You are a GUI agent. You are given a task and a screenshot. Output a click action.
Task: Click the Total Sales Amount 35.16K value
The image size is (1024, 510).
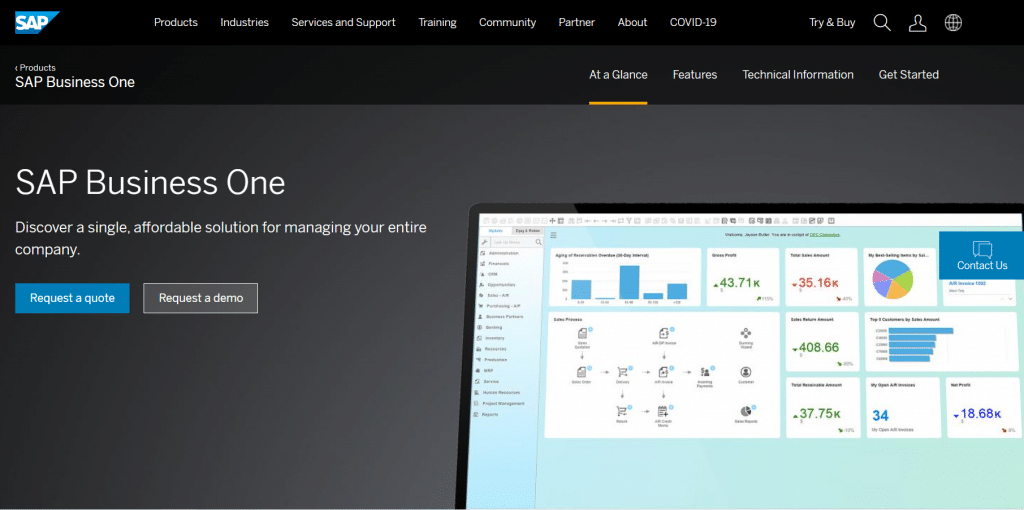[818, 283]
